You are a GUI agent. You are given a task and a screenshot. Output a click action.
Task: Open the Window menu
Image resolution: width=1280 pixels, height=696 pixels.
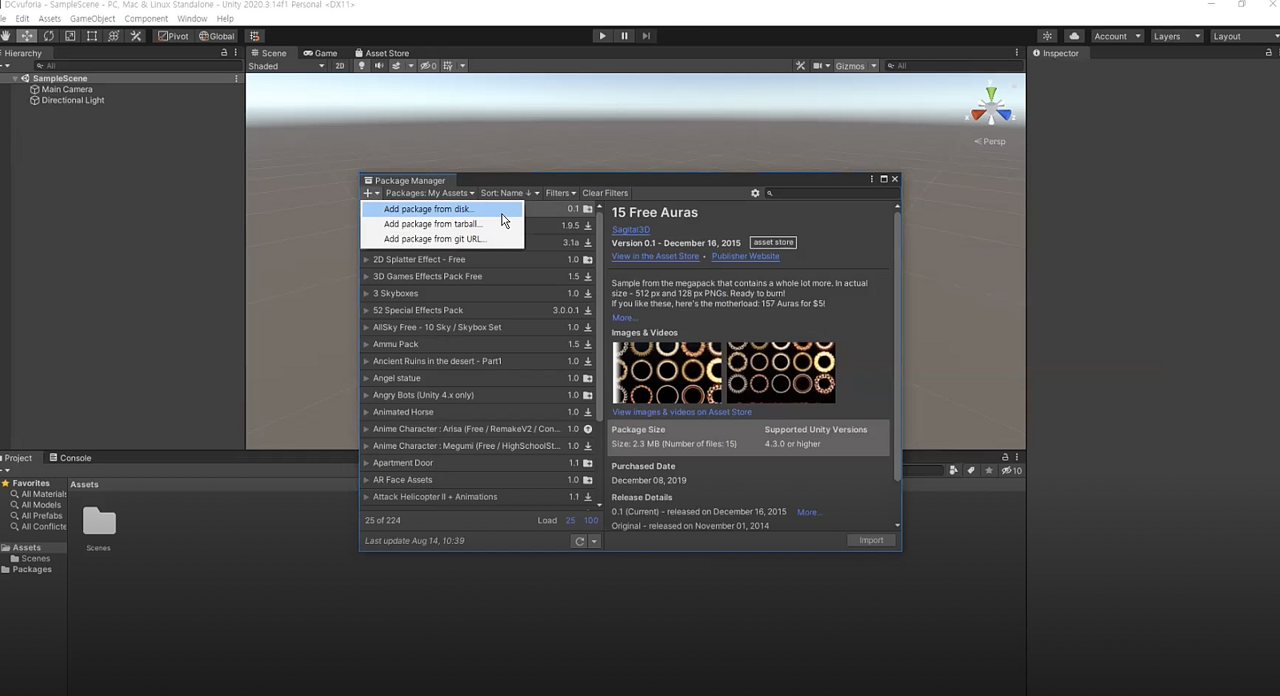click(x=192, y=18)
